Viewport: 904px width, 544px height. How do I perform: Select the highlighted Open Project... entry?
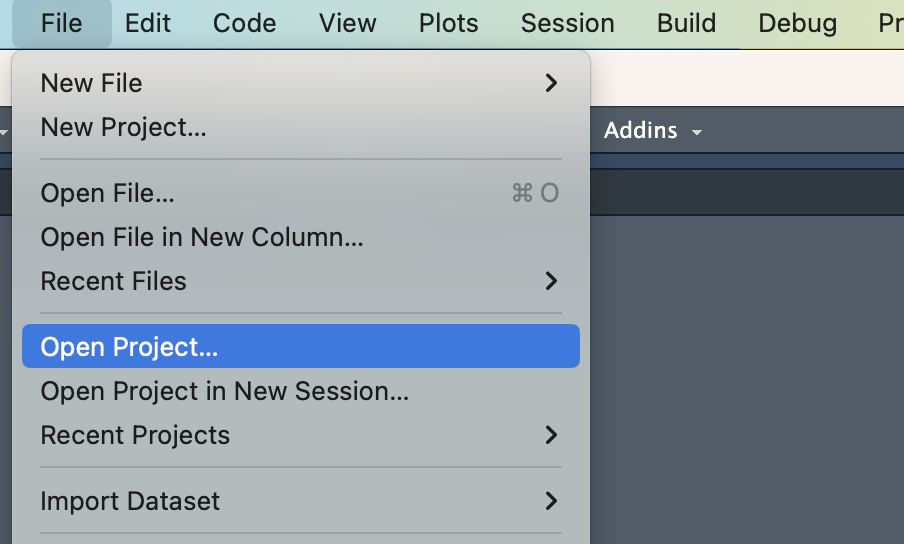(x=301, y=346)
